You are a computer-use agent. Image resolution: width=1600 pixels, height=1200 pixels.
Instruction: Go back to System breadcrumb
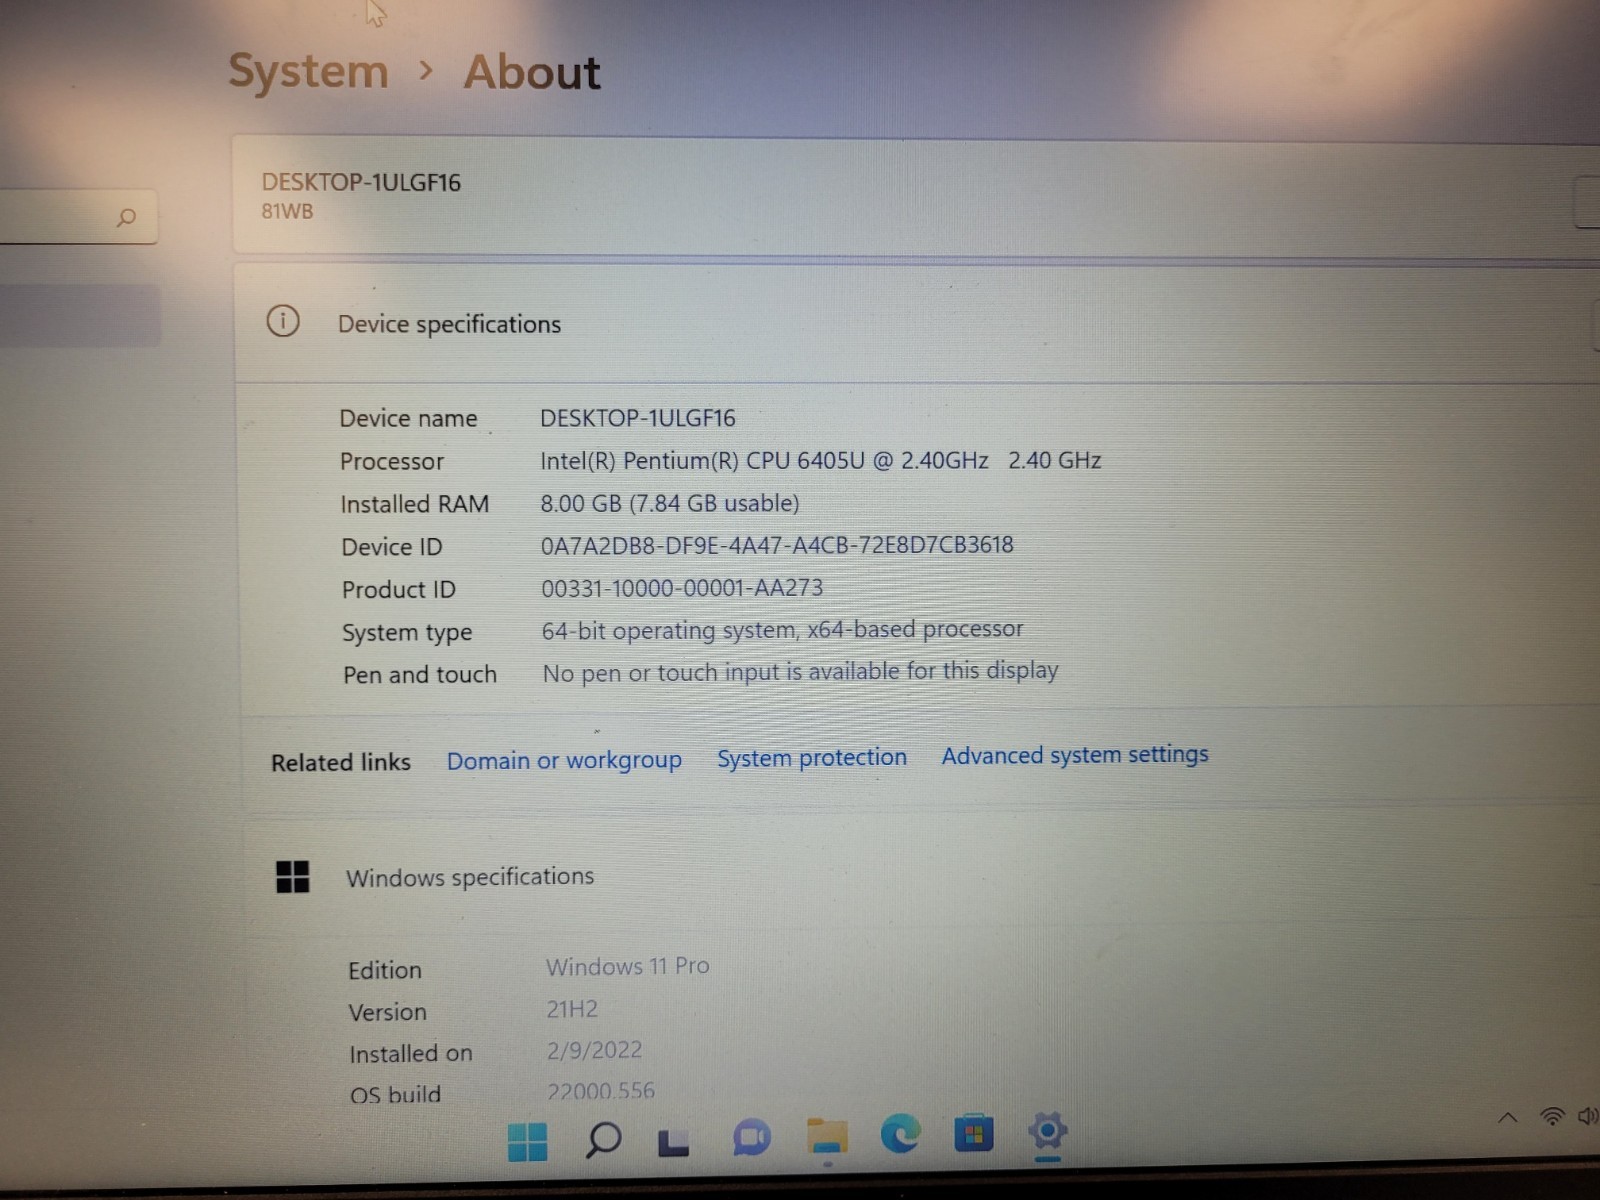pyautogui.click(x=308, y=71)
